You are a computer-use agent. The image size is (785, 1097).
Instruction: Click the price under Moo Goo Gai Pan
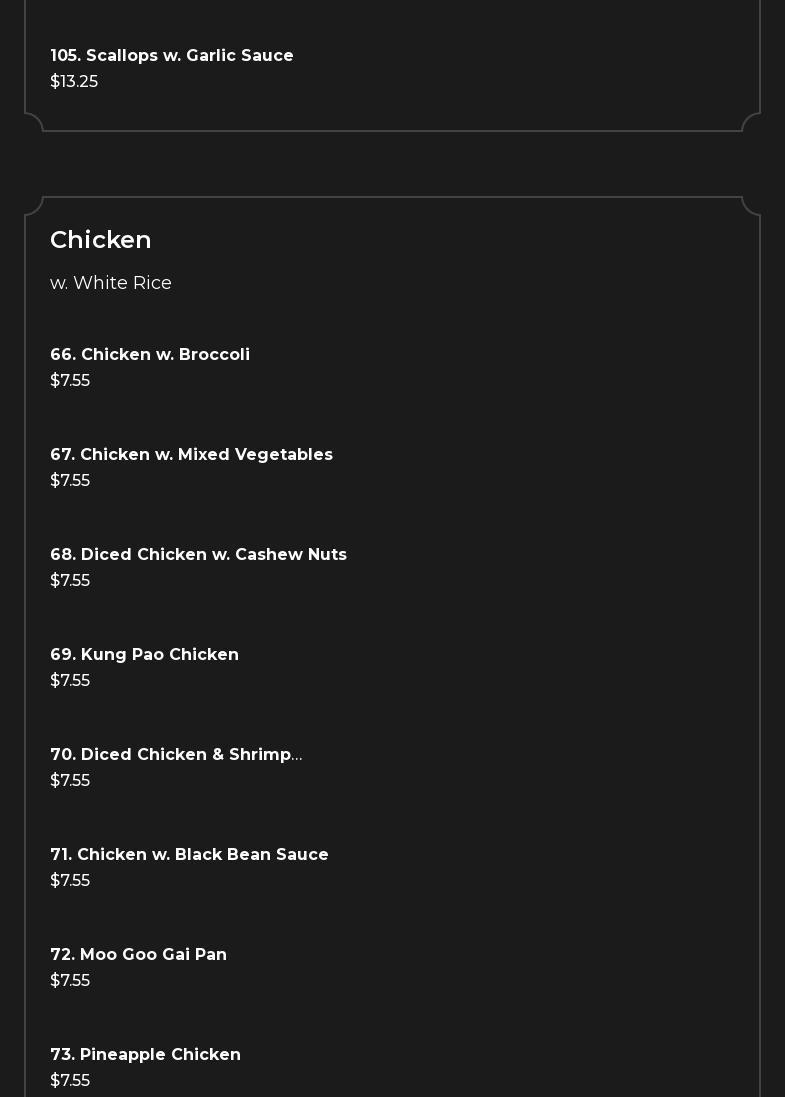(70, 980)
